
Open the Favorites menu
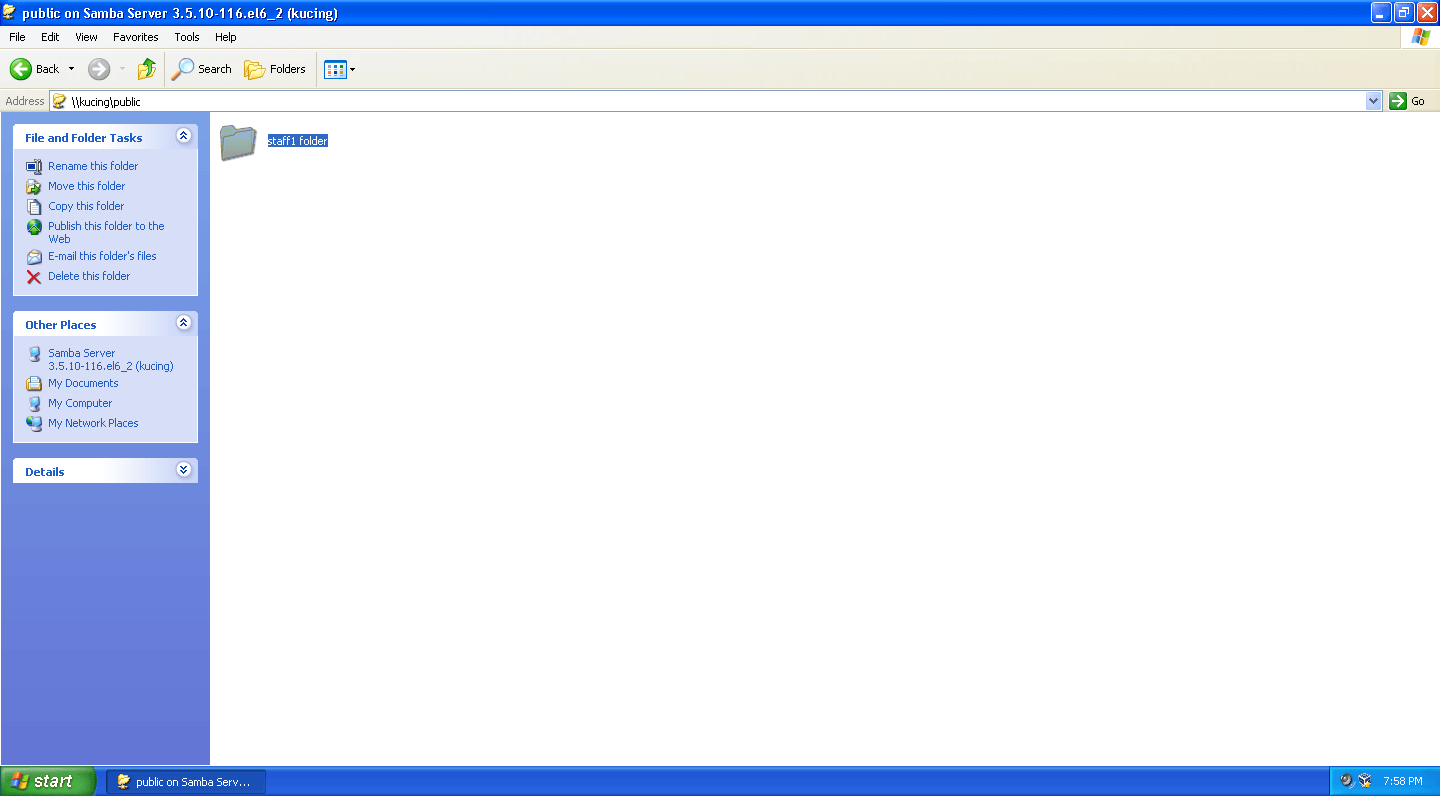tap(136, 37)
